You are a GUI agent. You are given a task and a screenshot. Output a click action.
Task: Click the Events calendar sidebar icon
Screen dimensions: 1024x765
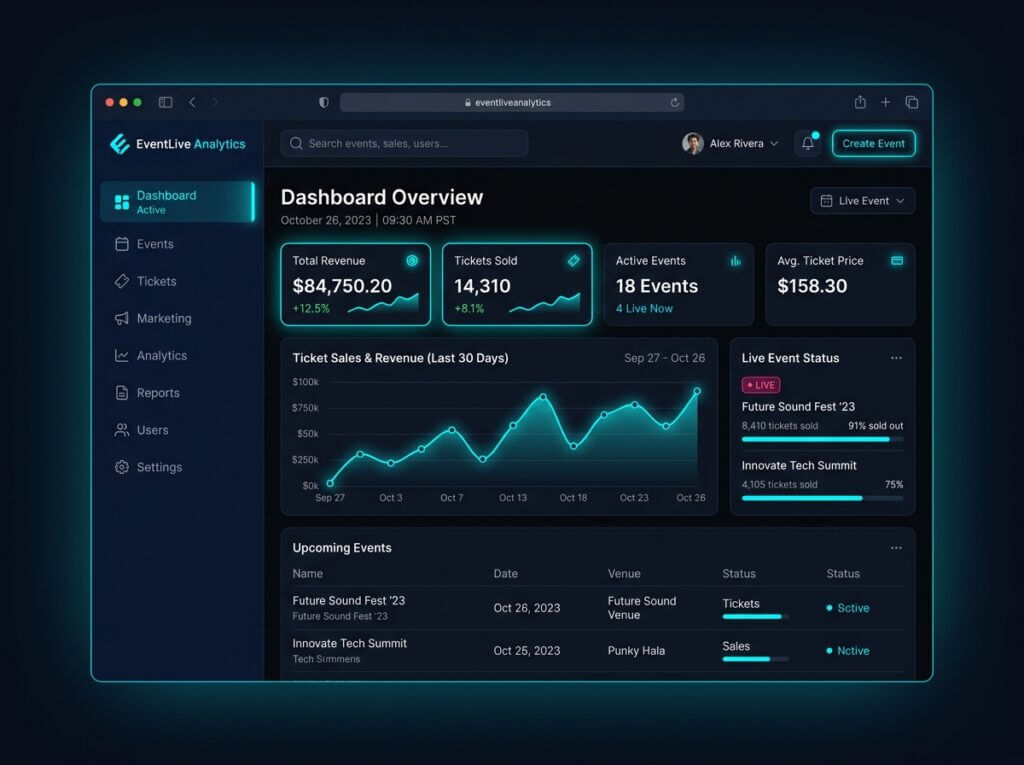click(121, 244)
